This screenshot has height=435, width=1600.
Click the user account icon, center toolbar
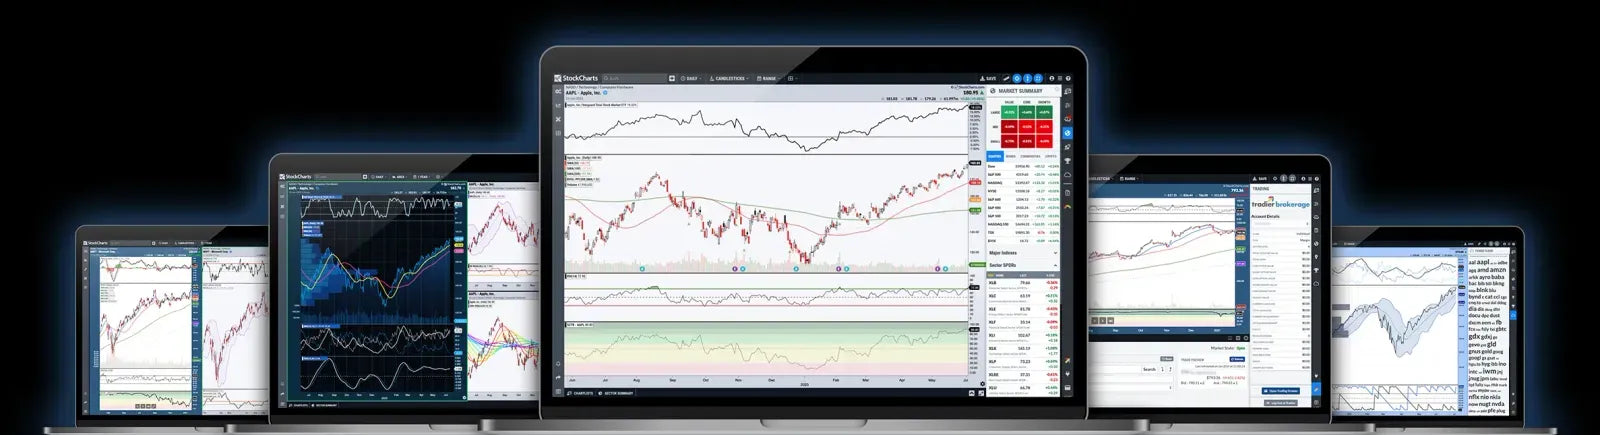pos(1051,78)
